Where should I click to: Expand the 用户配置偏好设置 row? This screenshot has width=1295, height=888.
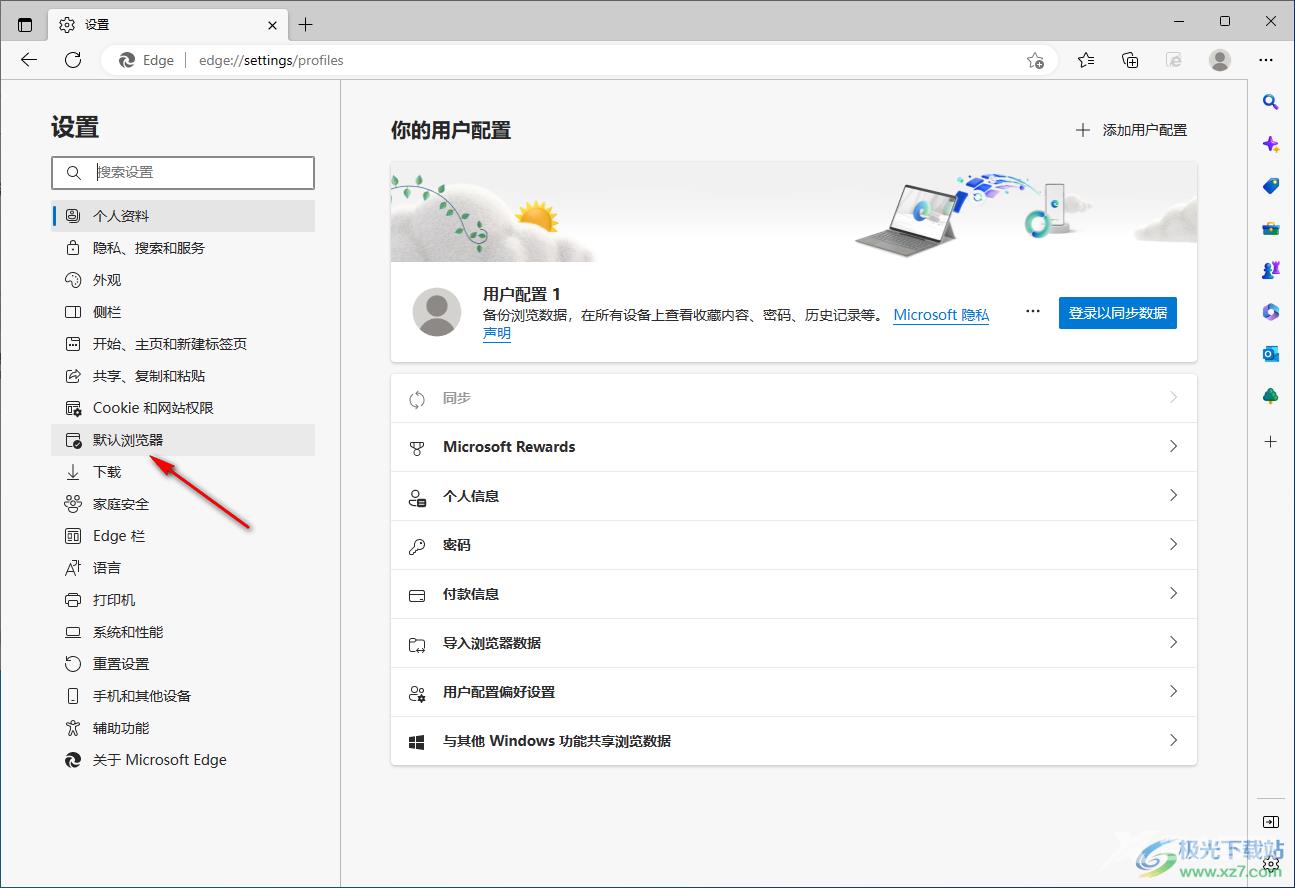(794, 692)
